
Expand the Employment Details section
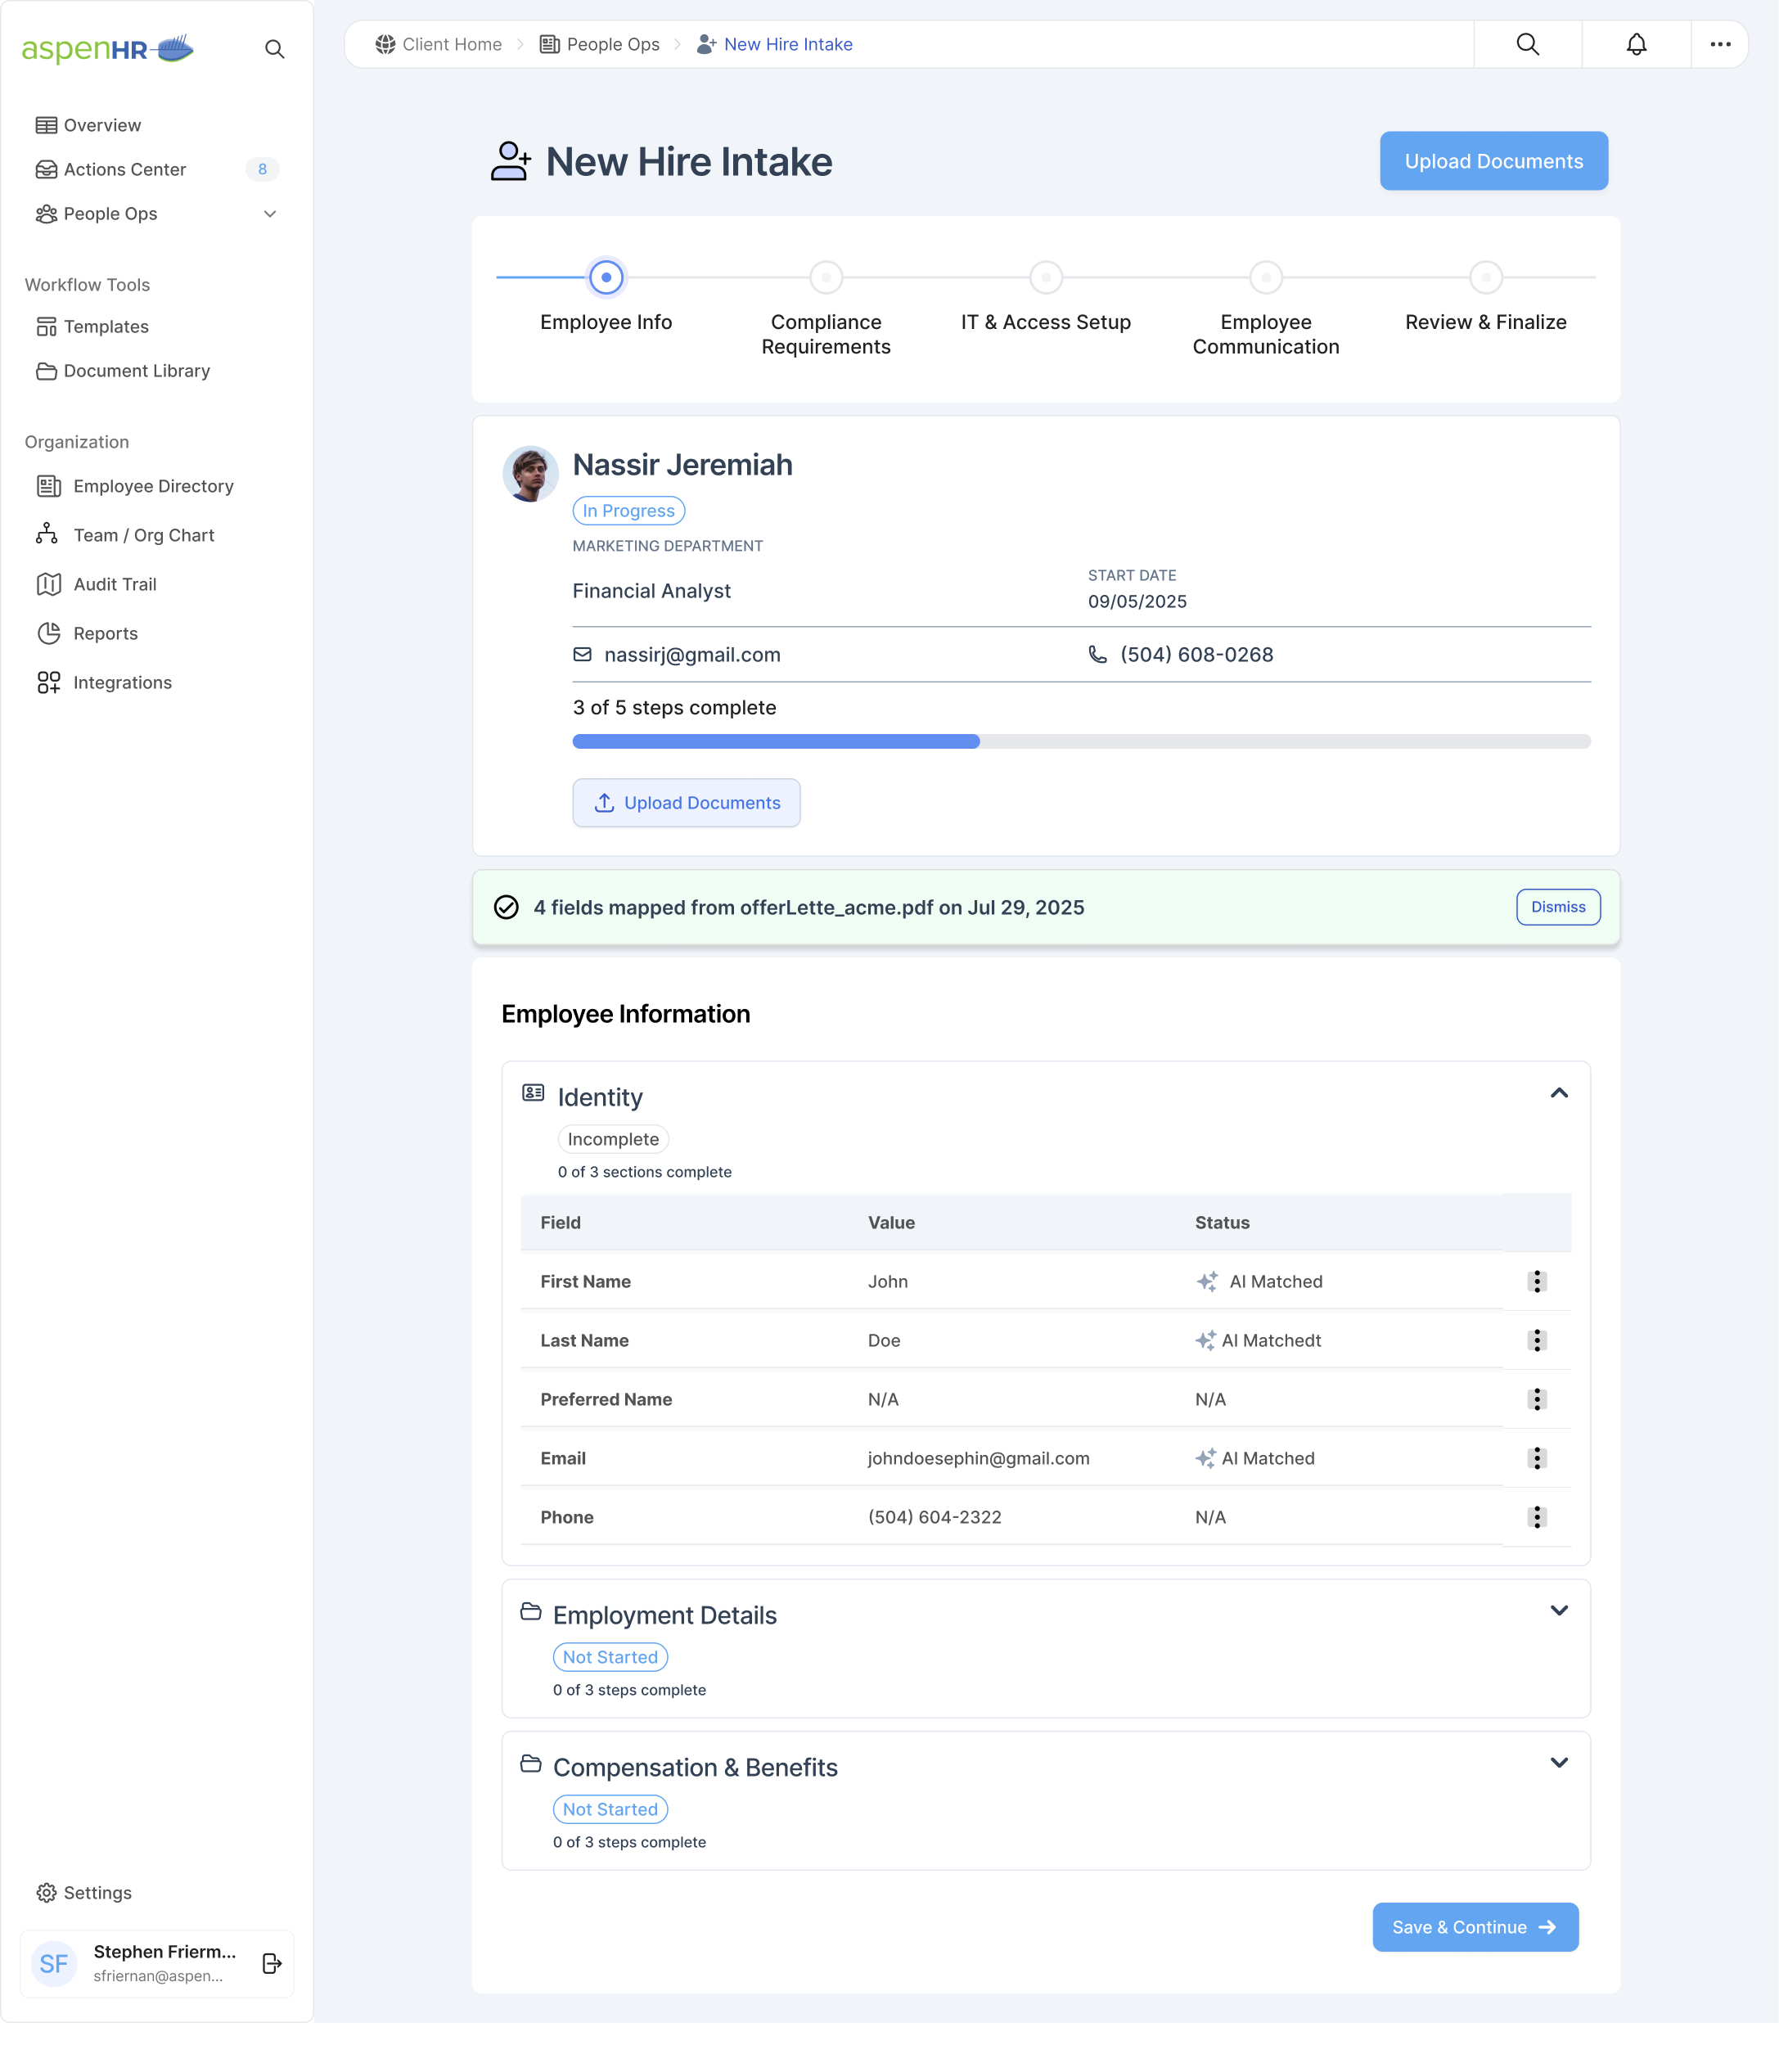pyautogui.click(x=1558, y=1610)
